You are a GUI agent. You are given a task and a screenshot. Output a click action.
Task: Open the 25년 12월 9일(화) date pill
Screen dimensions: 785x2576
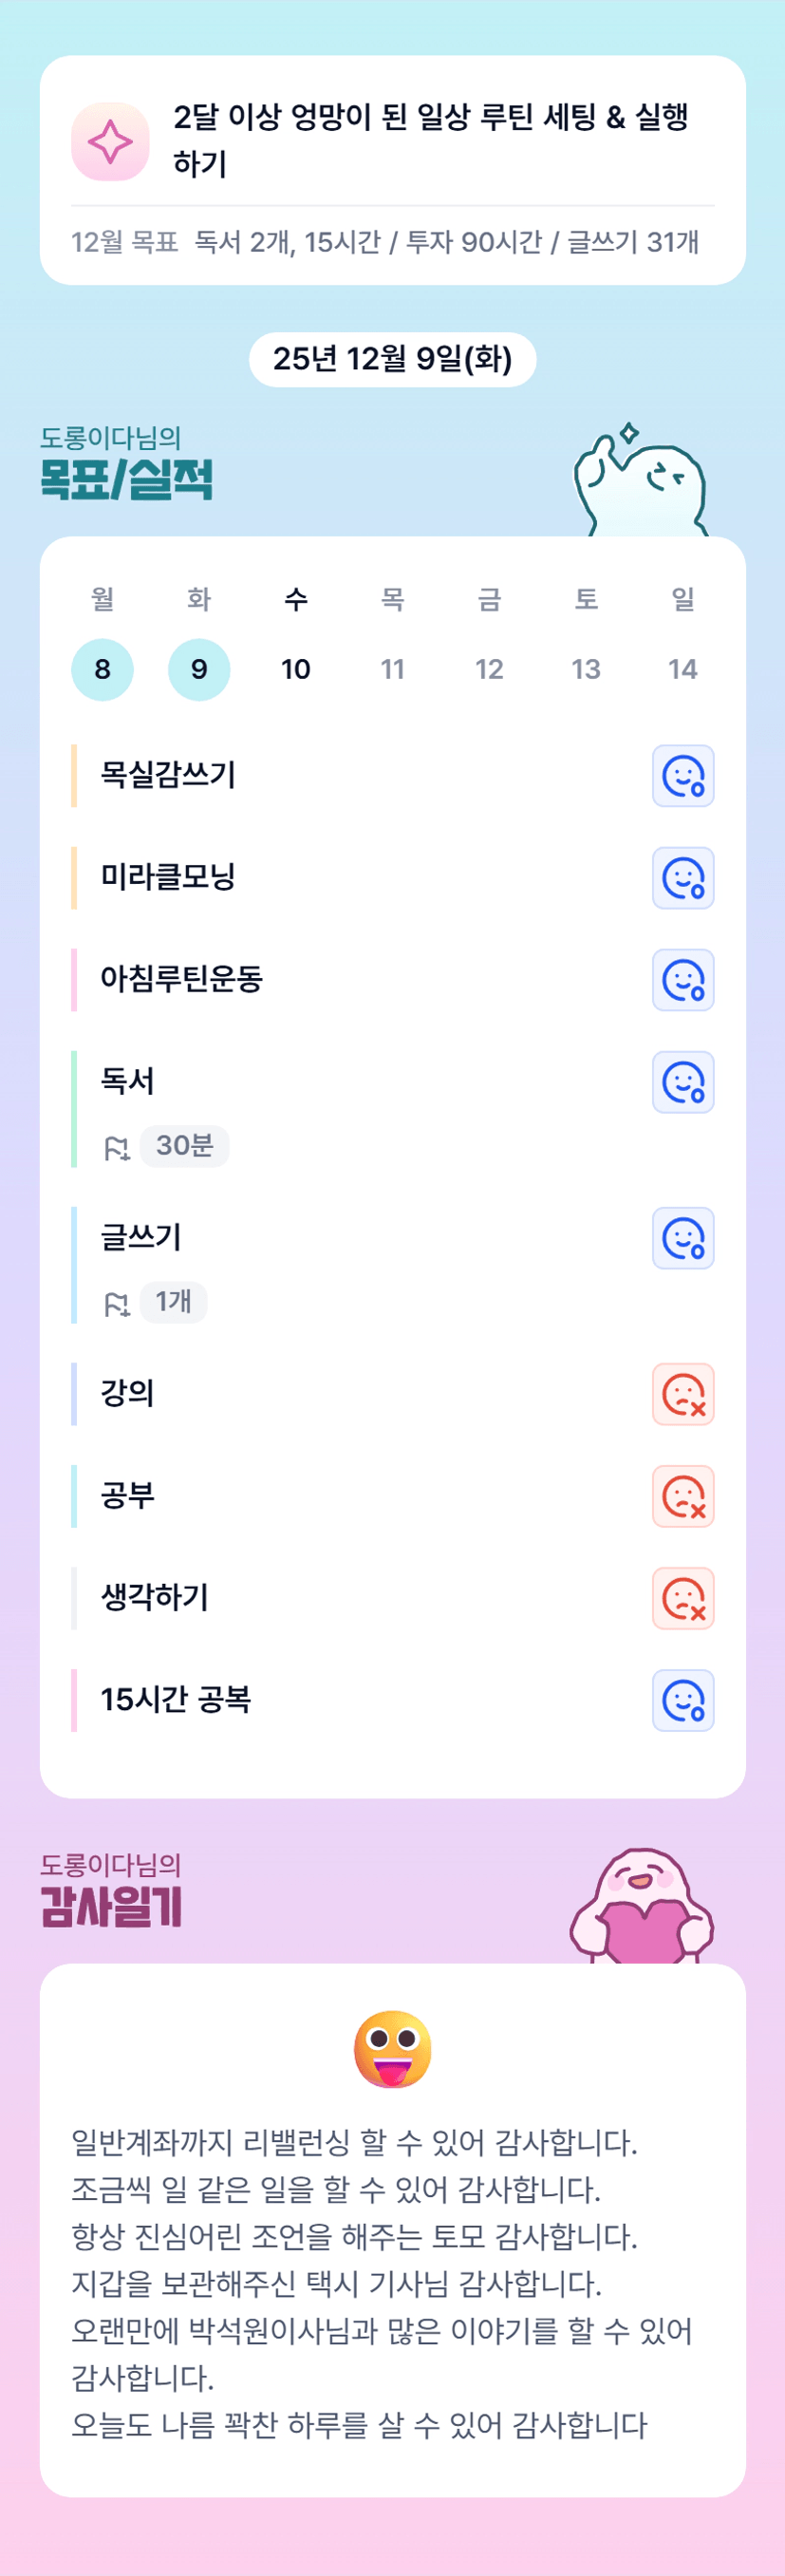(392, 359)
